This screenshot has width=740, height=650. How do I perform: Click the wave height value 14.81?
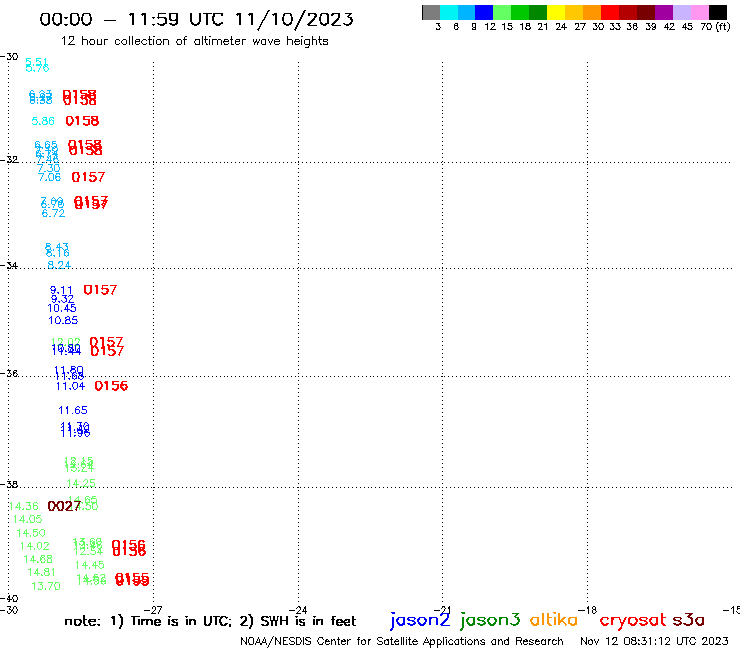click(42, 572)
